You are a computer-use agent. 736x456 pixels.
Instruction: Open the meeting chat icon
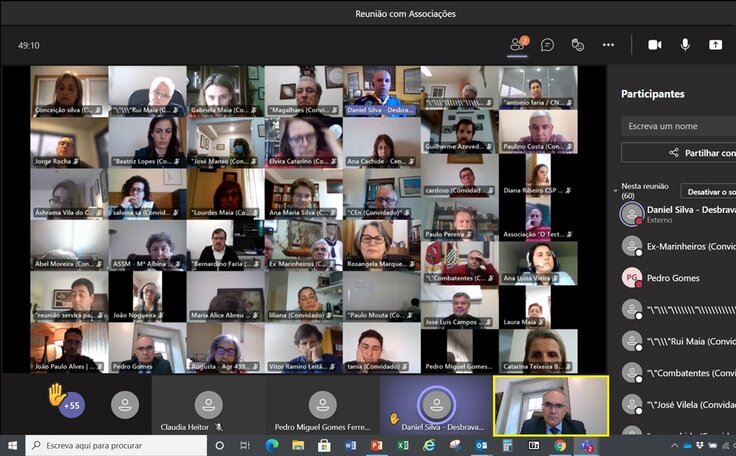click(548, 45)
